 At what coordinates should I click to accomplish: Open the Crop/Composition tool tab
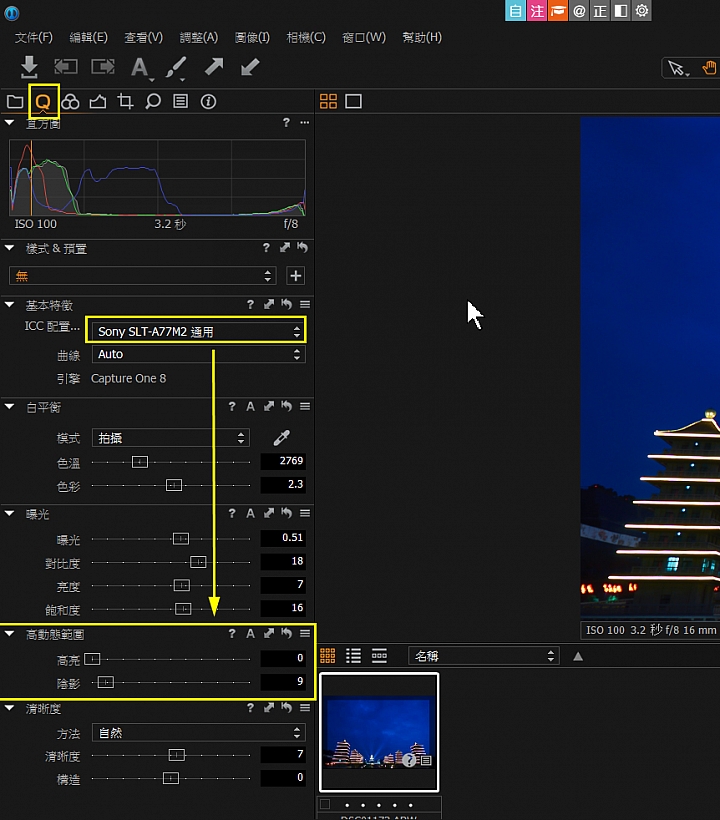coord(125,101)
